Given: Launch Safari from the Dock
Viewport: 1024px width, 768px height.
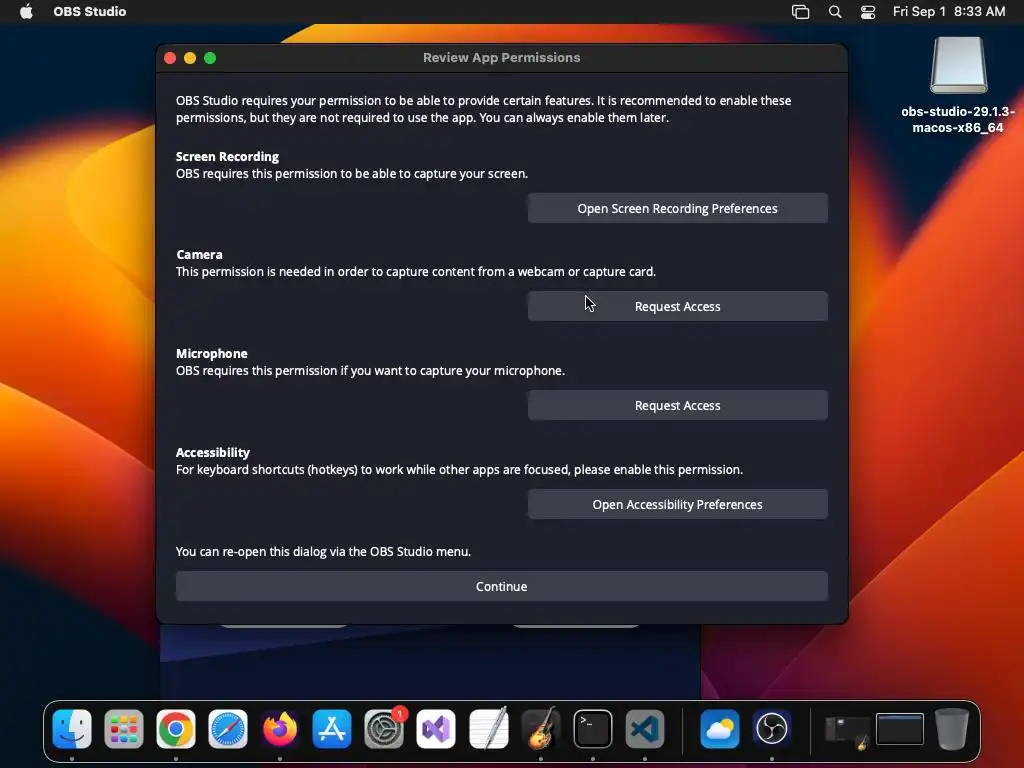Looking at the screenshot, I should click(x=228, y=729).
